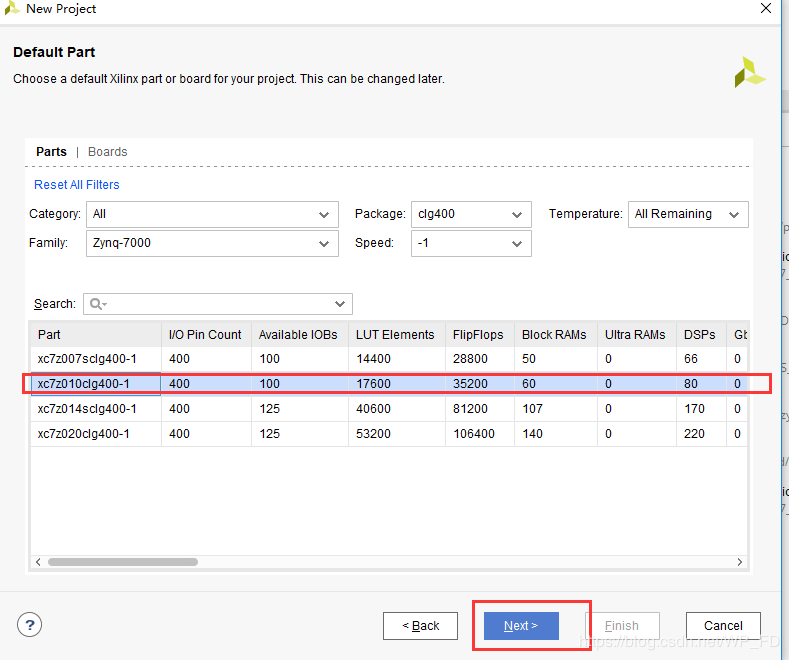The image size is (789, 660).
Task: Close the New Project dialog
Action: 766,9
